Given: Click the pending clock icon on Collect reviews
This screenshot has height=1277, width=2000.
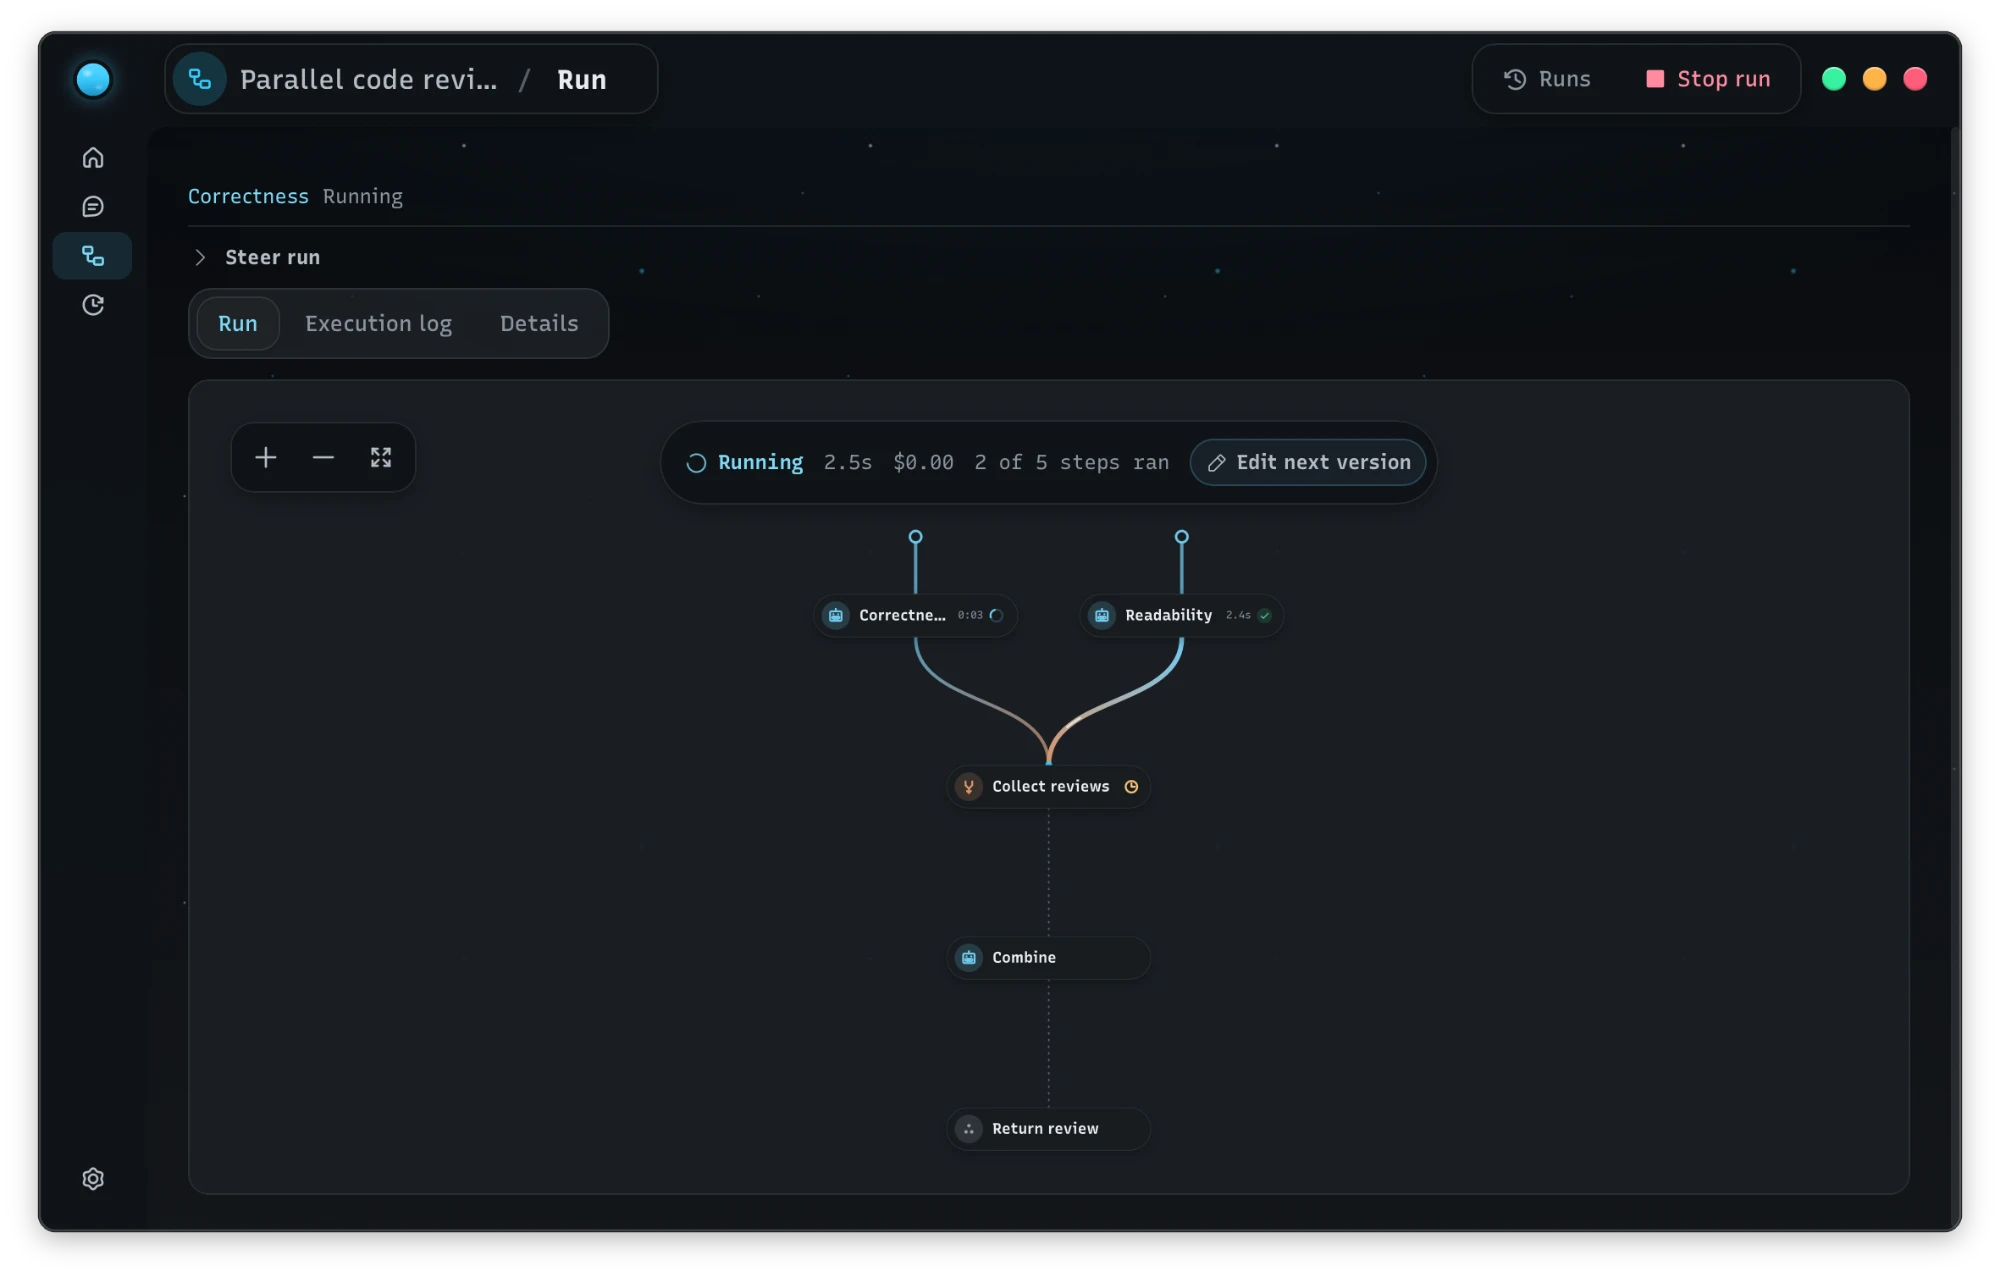Looking at the screenshot, I should coord(1131,787).
